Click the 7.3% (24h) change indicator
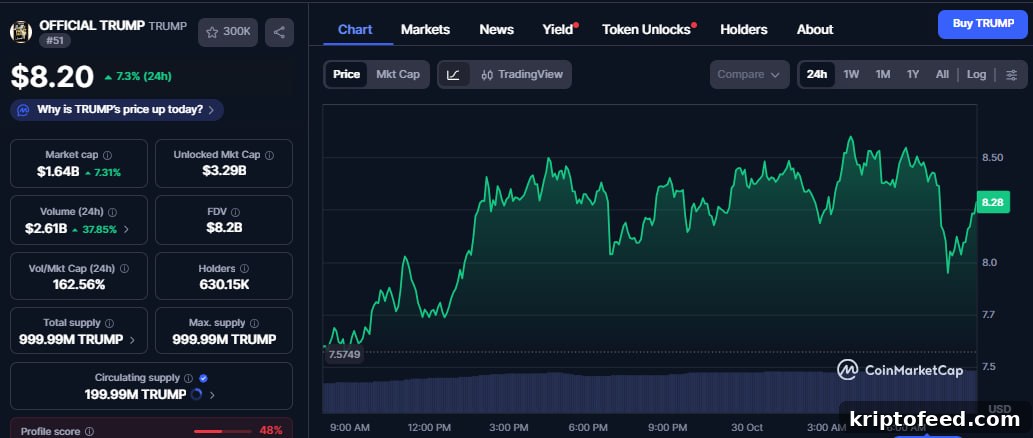 pyautogui.click(x=138, y=76)
